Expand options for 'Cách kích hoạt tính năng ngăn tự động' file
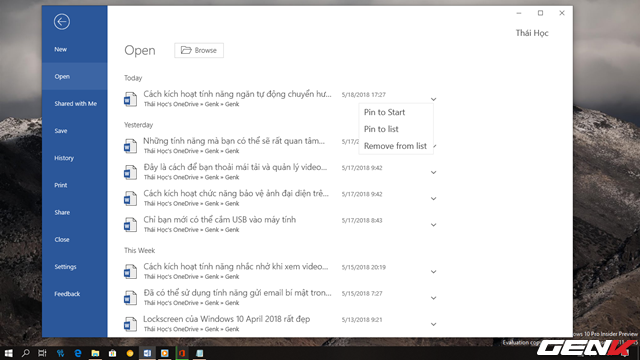The width and height of the screenshot is (640, 360). (433, 99)
